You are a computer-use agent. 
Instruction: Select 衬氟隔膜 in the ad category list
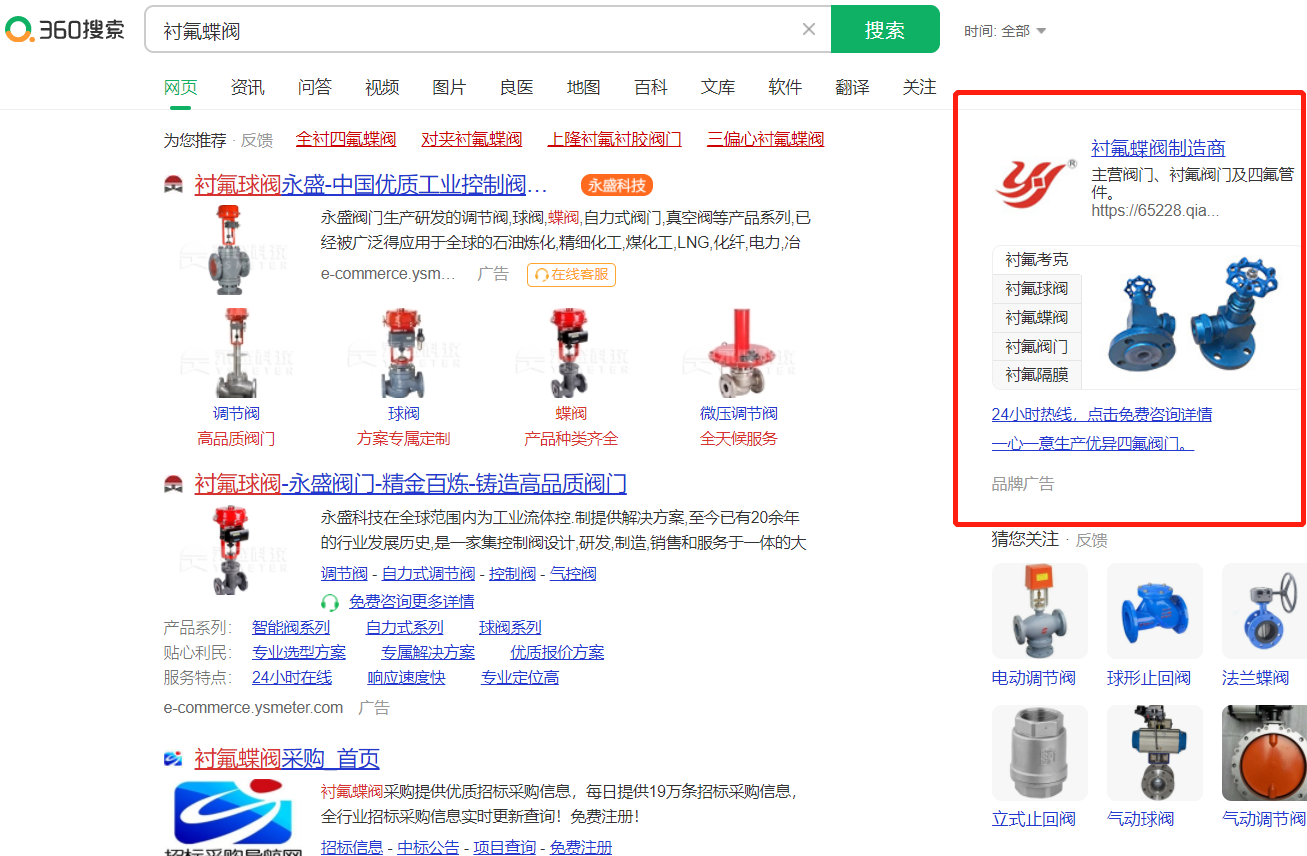[x=1037, y=375]
